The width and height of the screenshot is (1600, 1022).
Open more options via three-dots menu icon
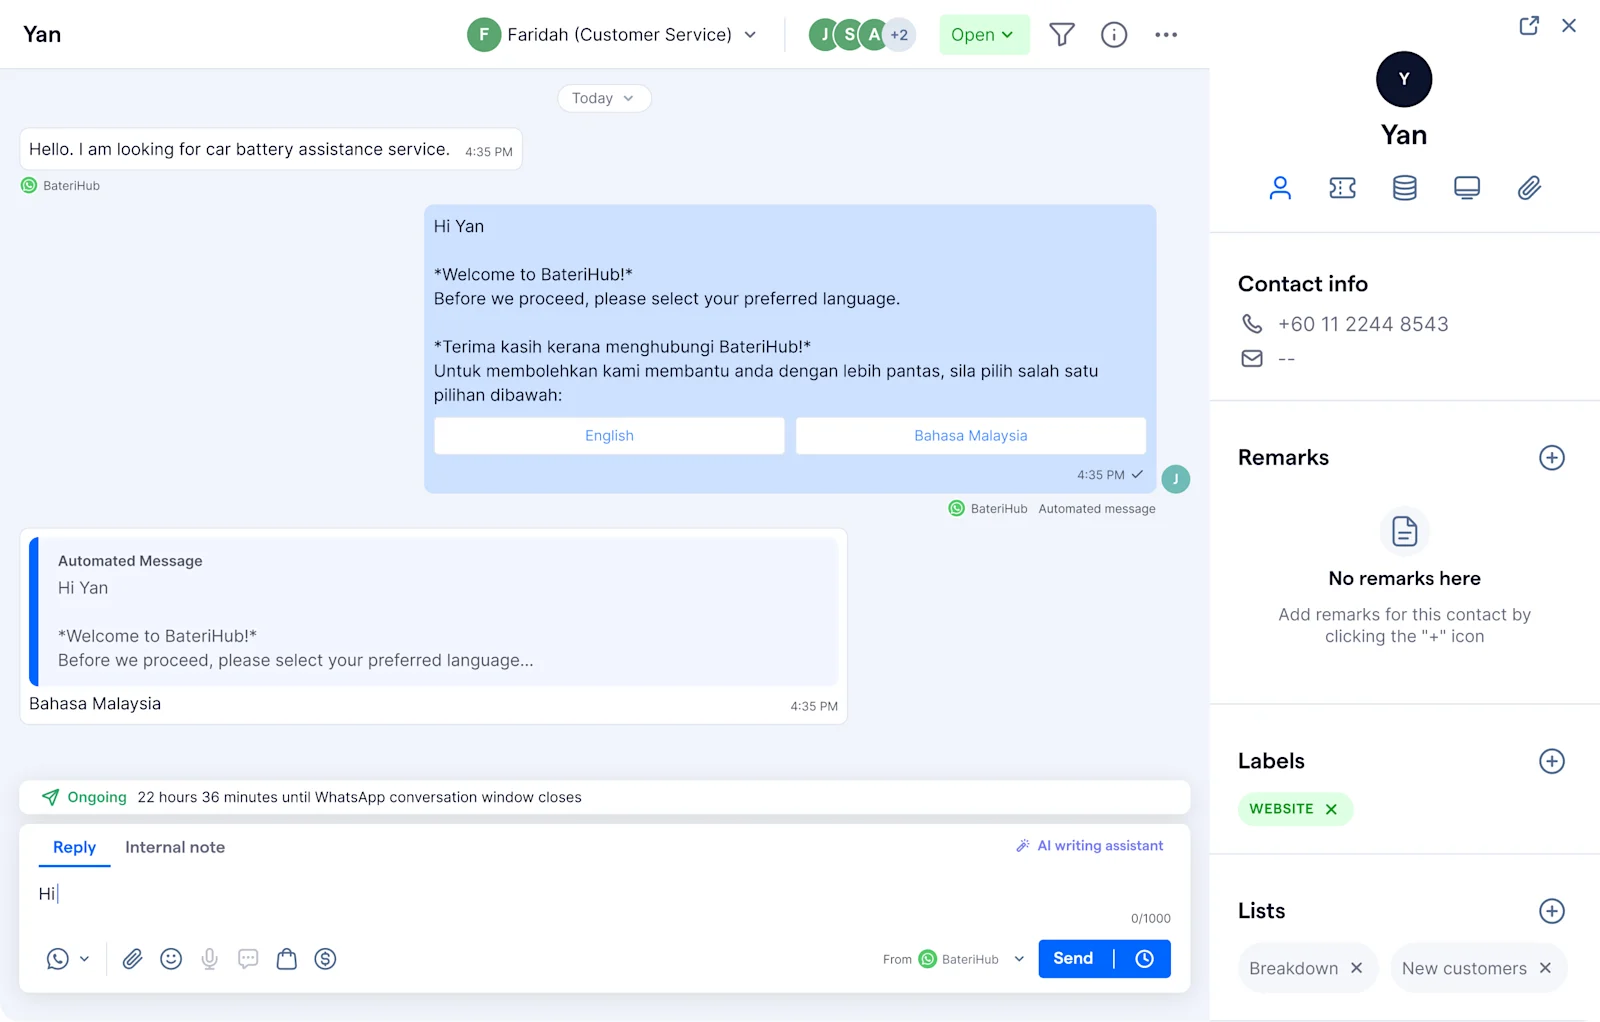(1165, 34)
